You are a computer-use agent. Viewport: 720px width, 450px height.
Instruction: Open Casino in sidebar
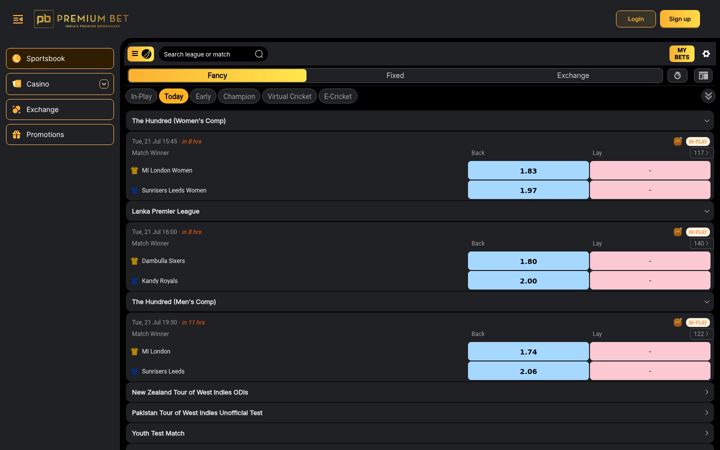point(60,84)
